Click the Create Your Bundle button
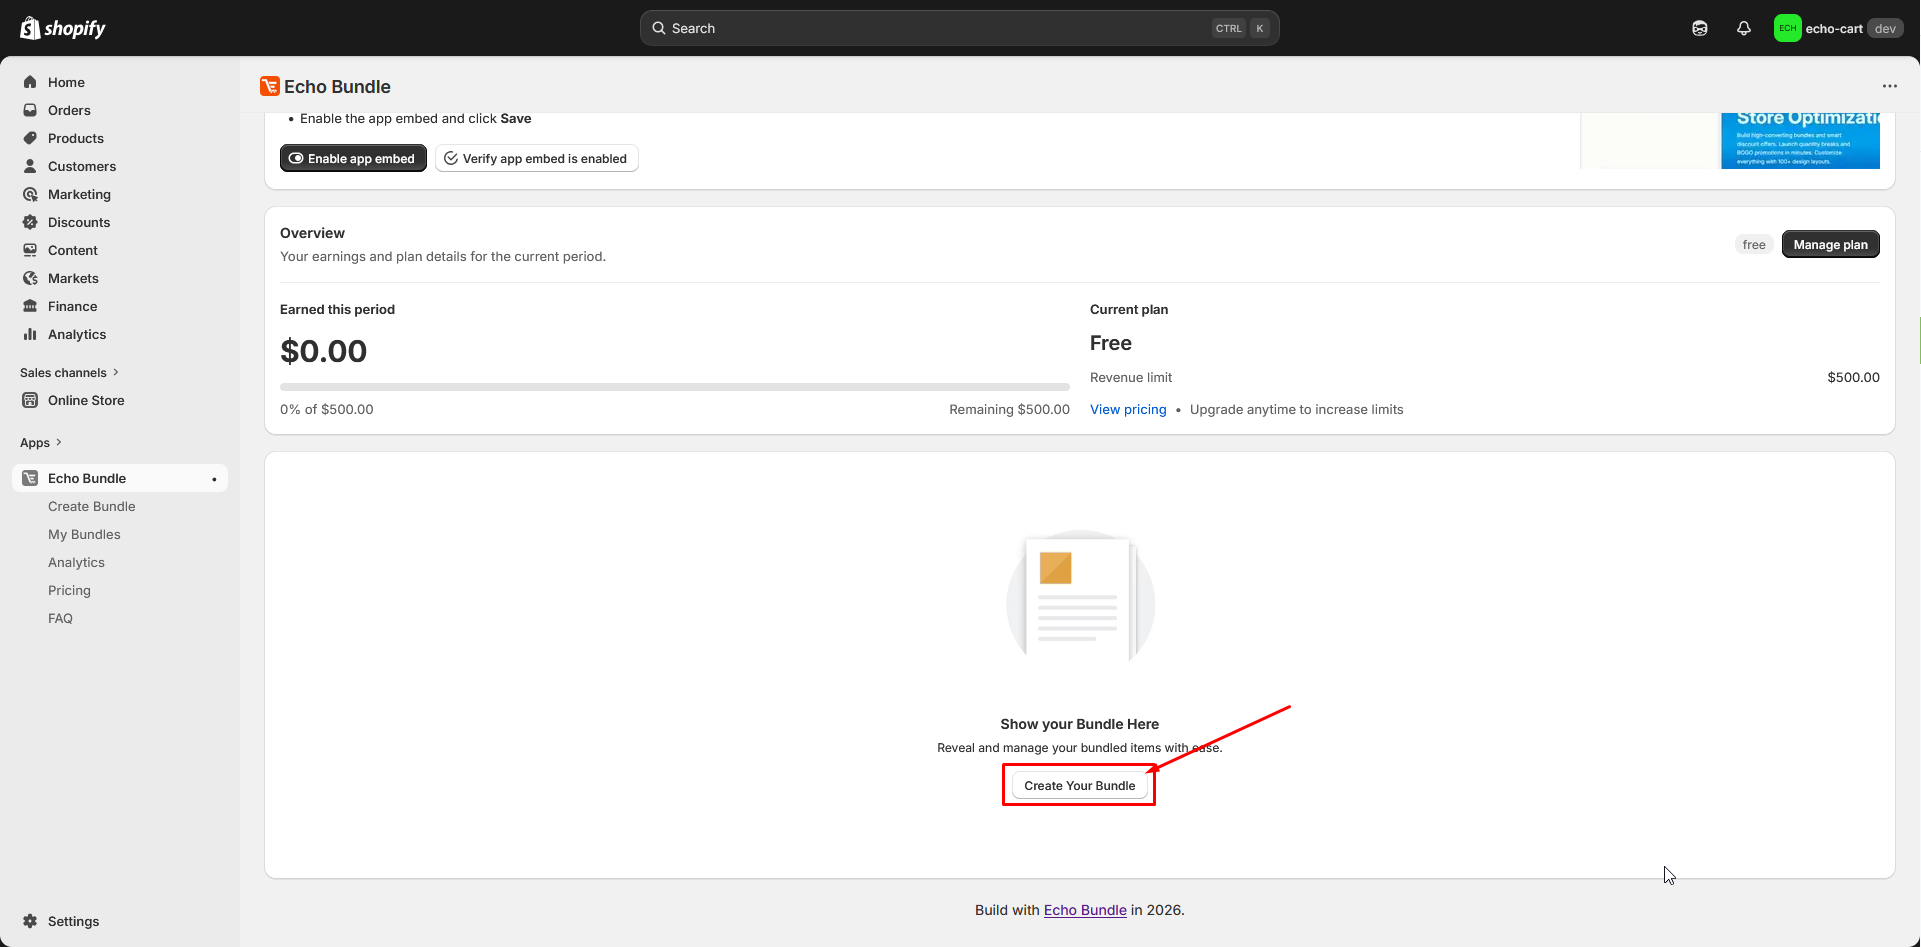Viewport: 1921px width, 947px height. tap(1079, 785)
